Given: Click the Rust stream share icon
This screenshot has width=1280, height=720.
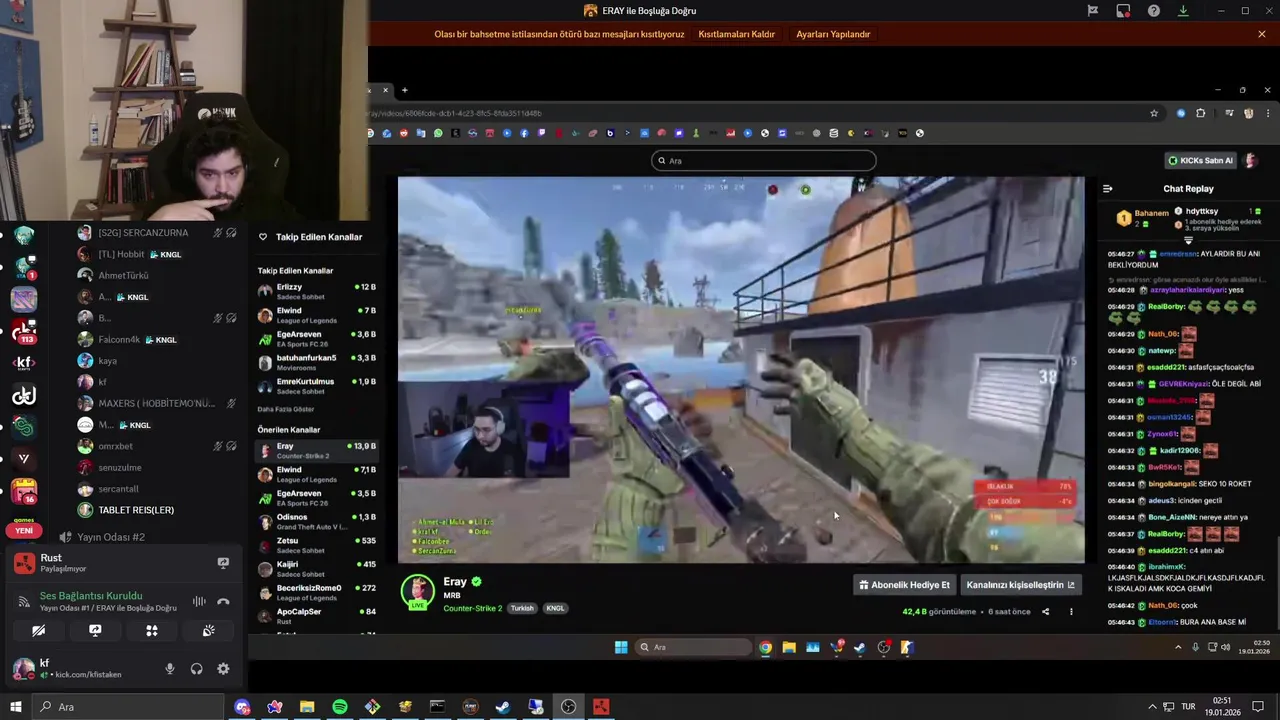Looking at the screenshot, I should (x=223, y=563).
